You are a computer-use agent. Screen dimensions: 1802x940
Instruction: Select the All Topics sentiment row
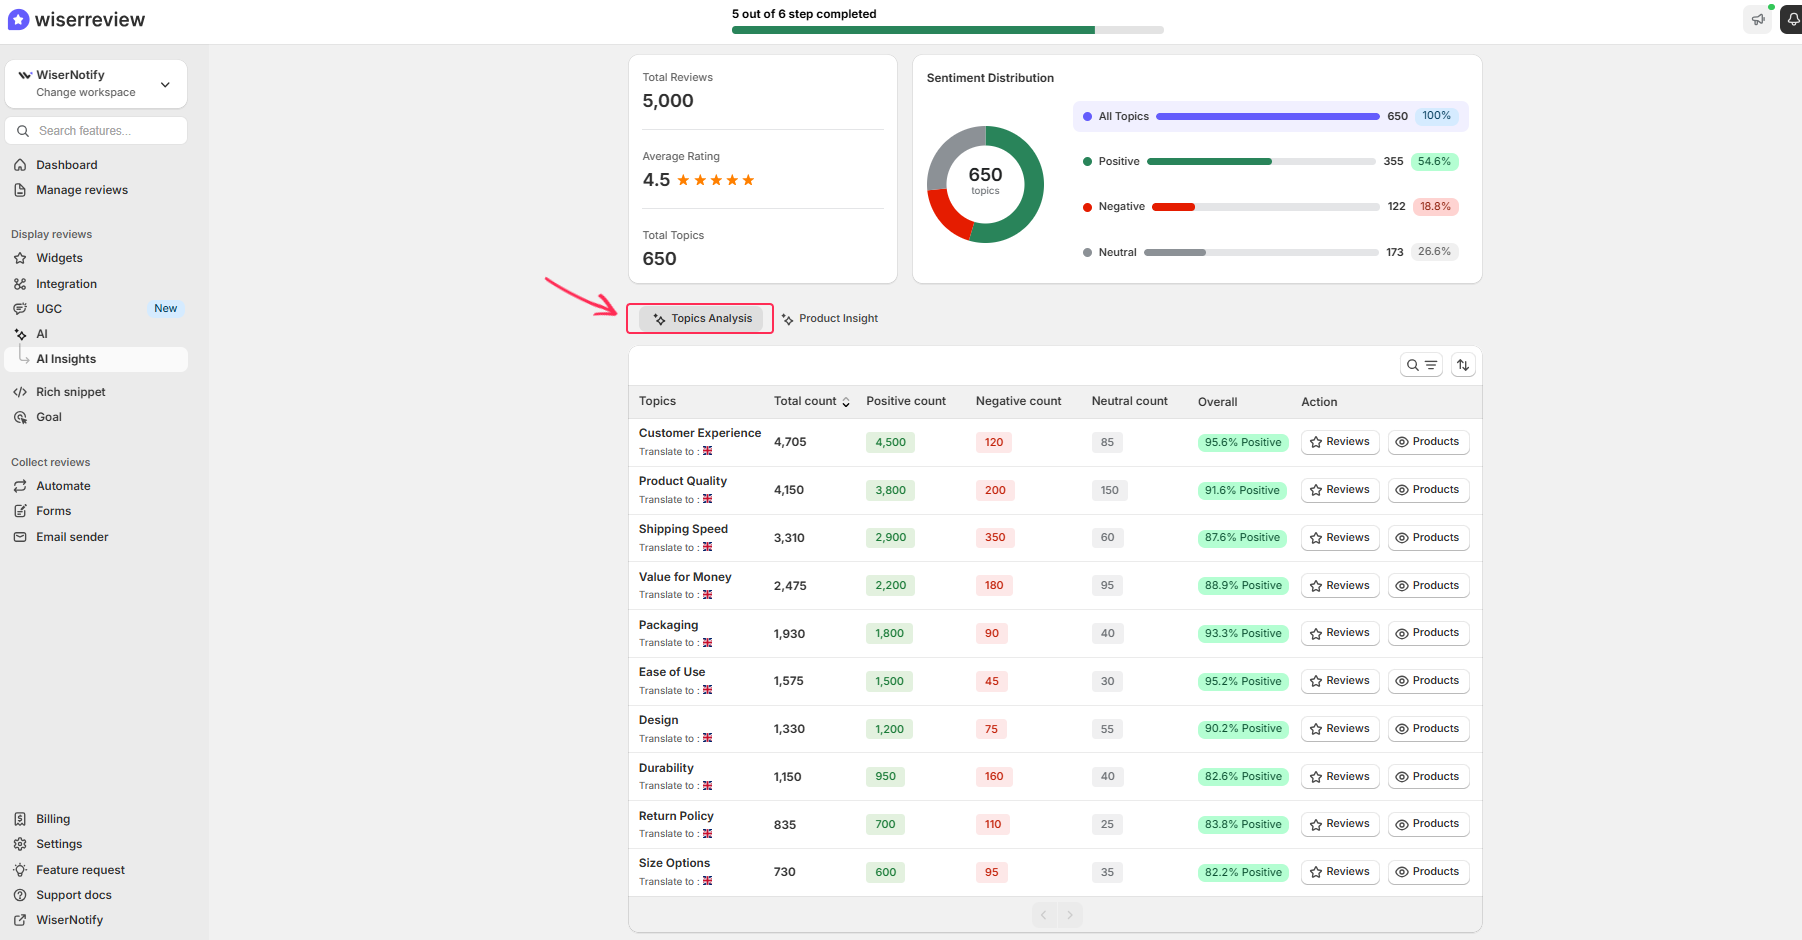pos(1269,117)
